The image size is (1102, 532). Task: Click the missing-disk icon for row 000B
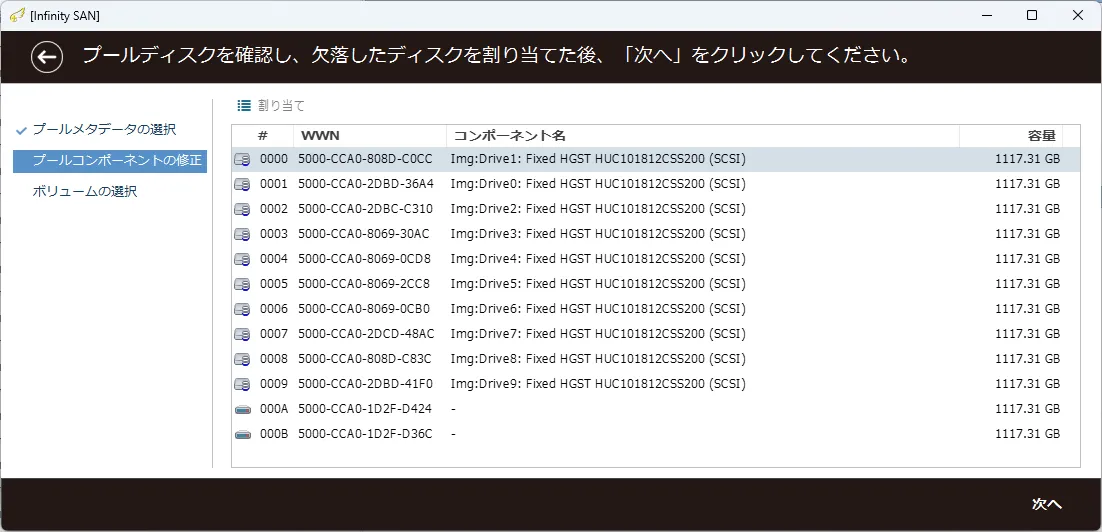[242, 434]
